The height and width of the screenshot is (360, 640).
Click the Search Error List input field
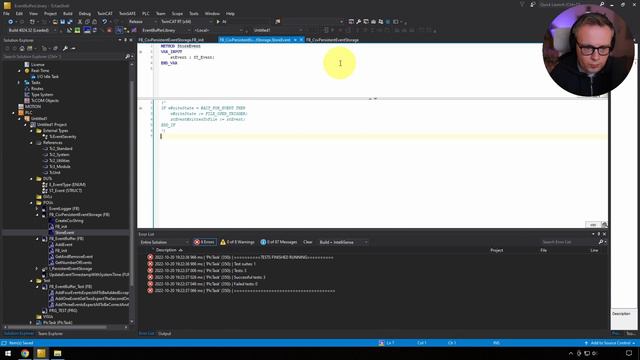(569, 242)
